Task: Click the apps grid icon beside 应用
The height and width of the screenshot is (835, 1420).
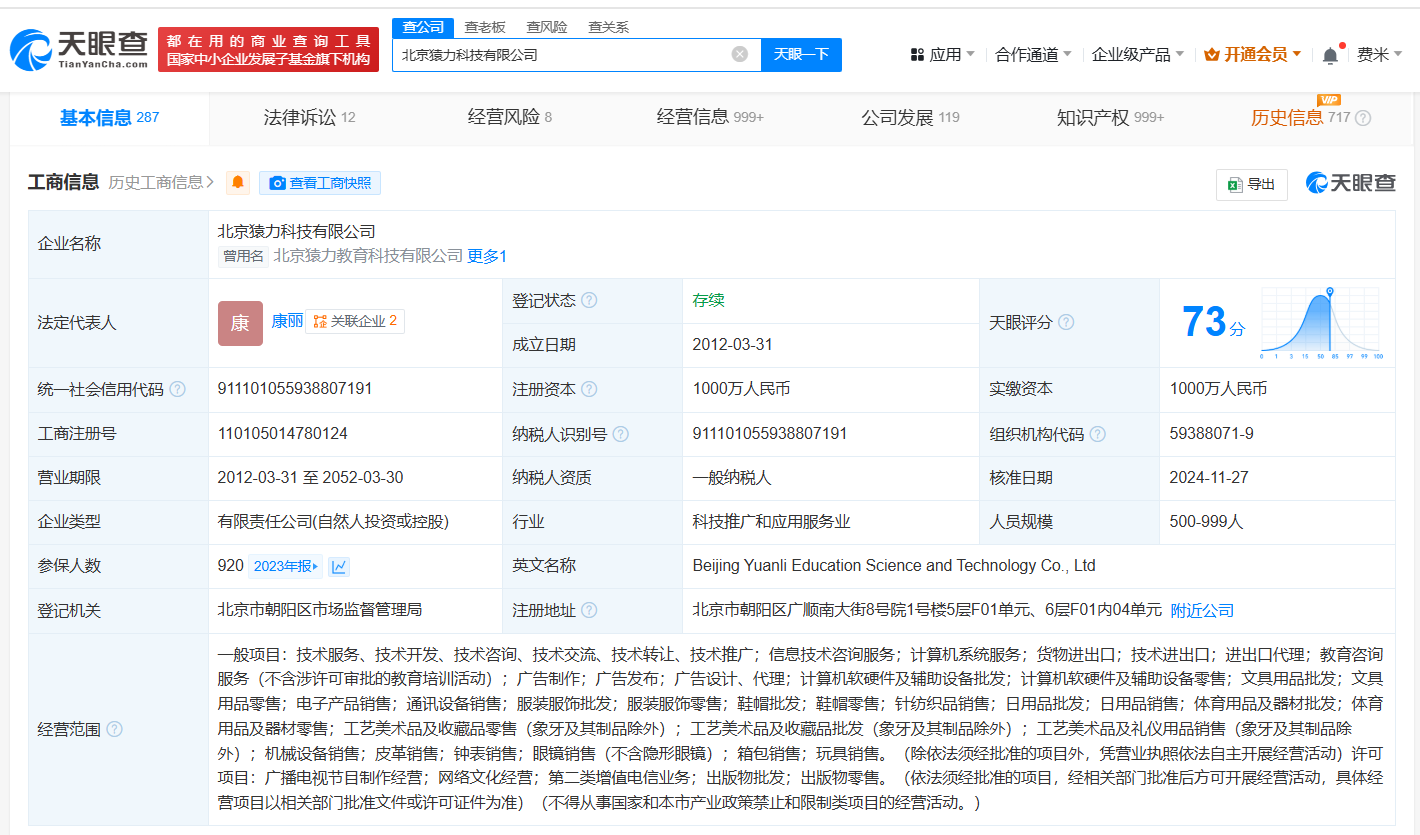Action: tap(917, 55)
